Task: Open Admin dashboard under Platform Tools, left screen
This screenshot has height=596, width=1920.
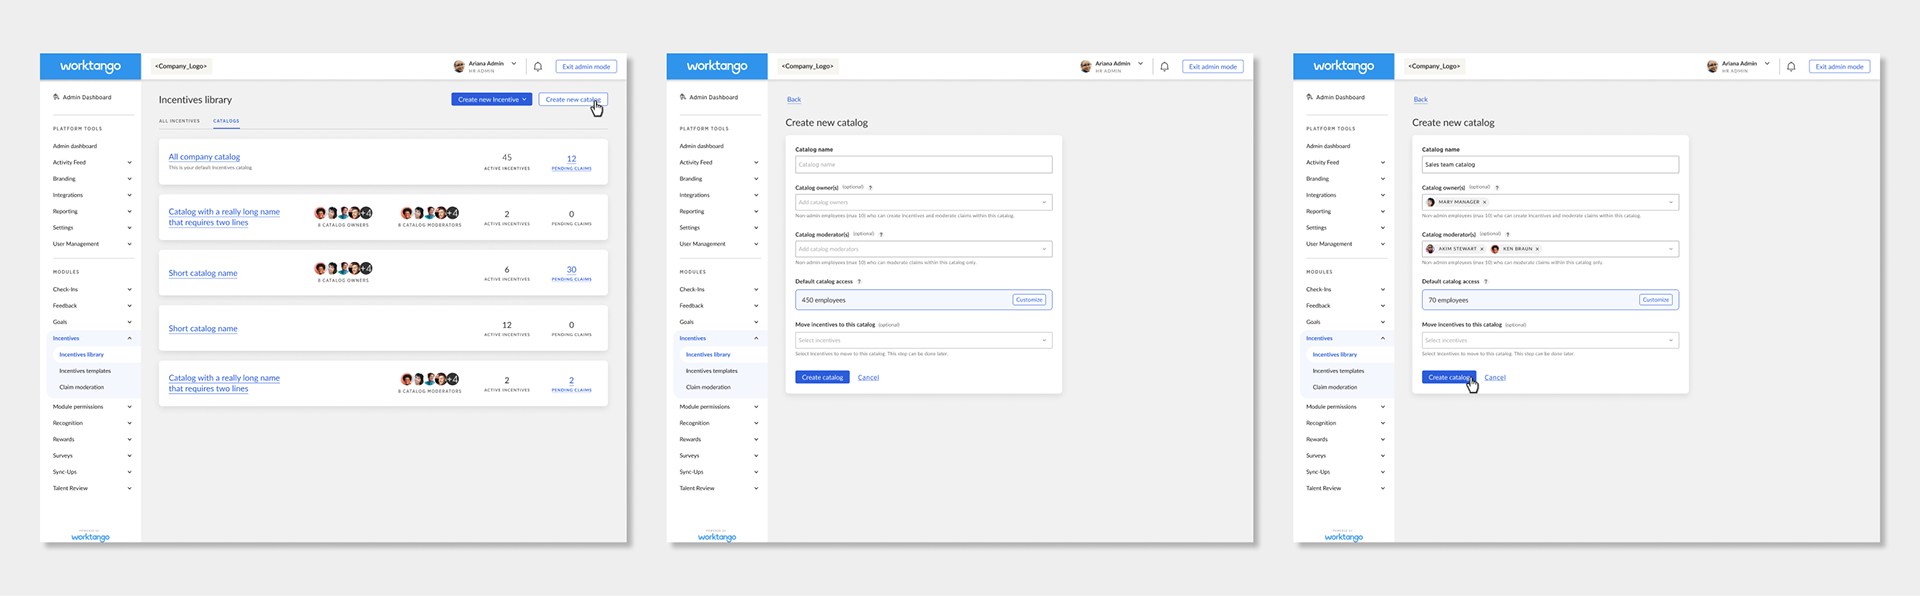Action: tap(75, 146)
